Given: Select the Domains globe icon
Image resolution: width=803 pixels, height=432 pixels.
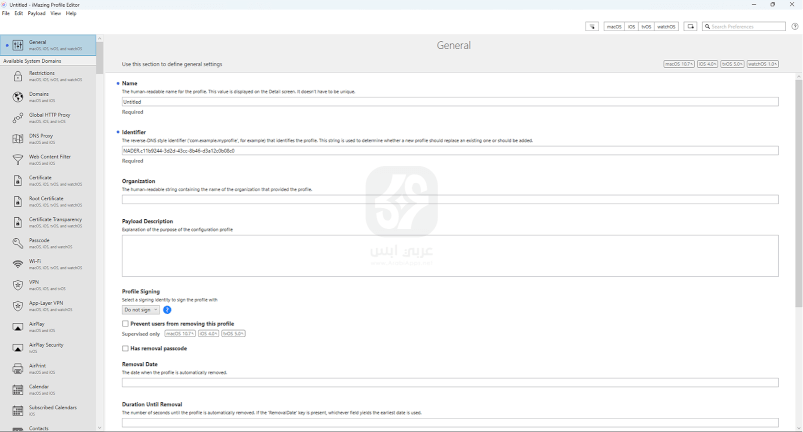Looking at the screenshot, I should coord(18,97).
